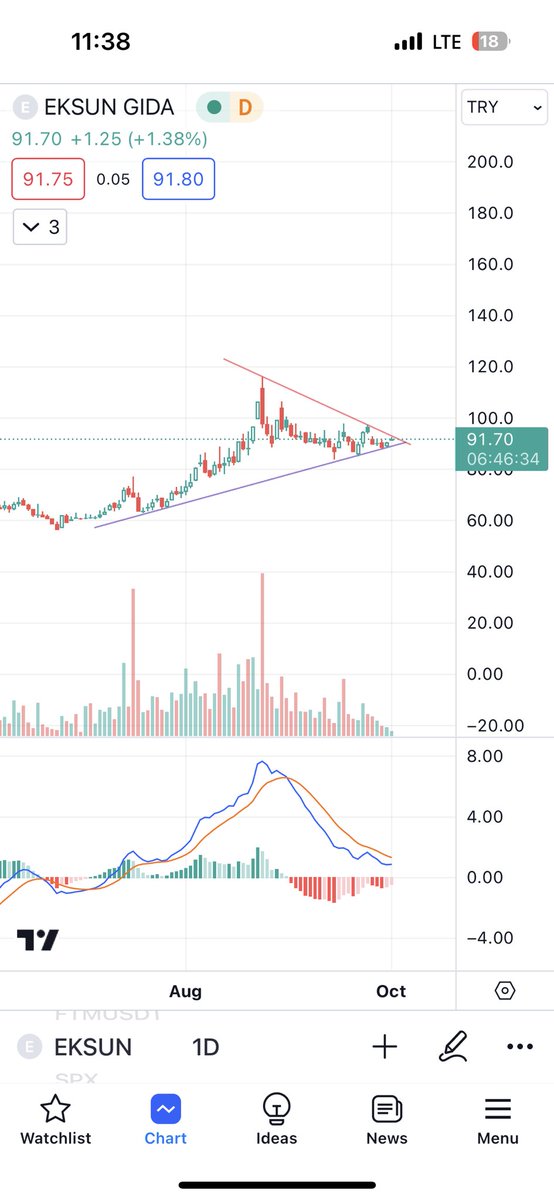Tap the blue buy price 91.80
Screen dimensions: 554x1200
(178, 180)
